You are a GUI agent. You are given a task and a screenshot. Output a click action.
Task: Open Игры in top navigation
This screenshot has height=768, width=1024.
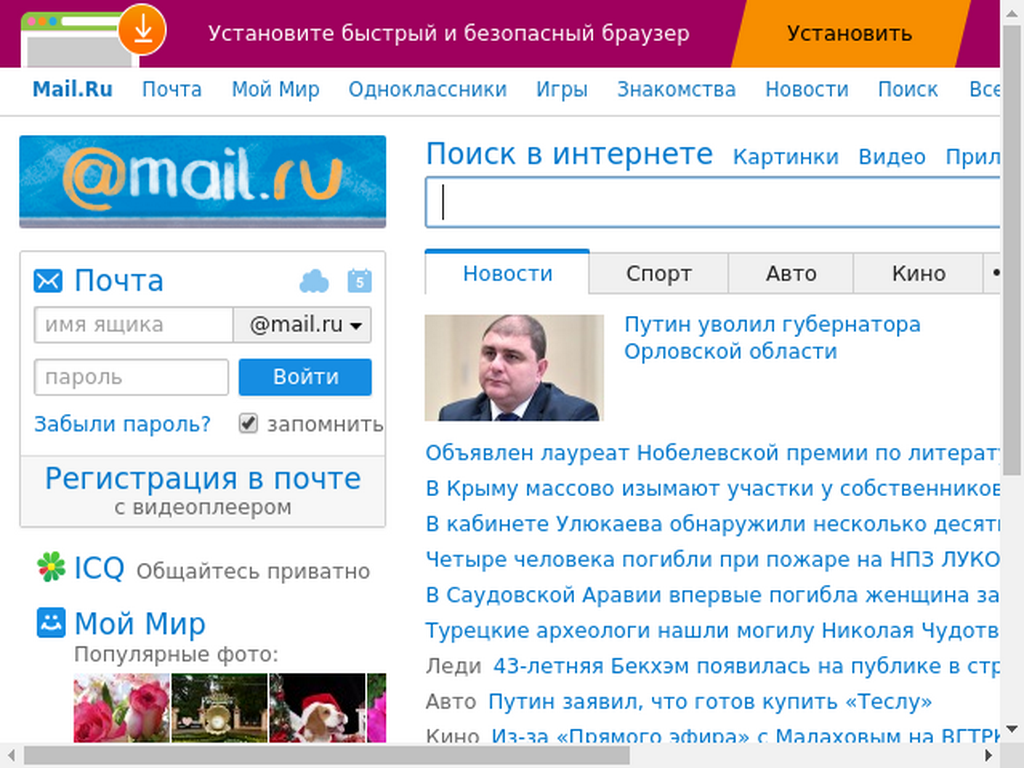562,89
